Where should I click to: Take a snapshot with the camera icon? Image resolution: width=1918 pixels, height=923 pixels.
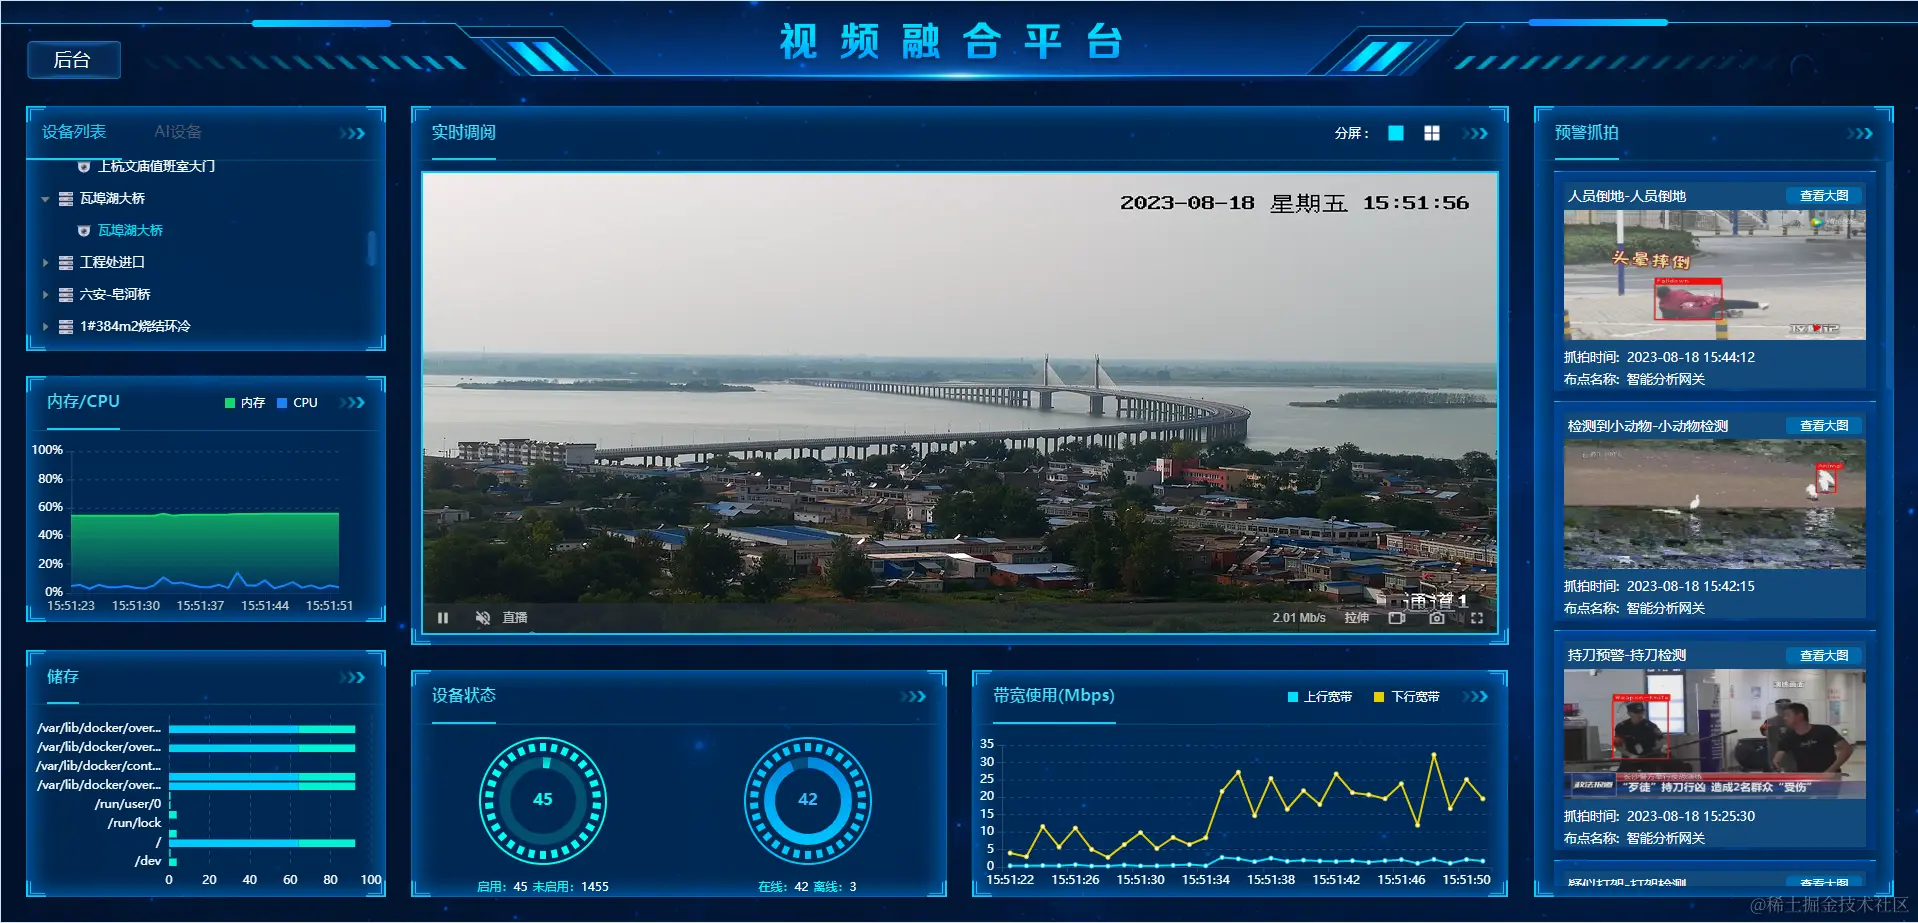(1437, 618)
